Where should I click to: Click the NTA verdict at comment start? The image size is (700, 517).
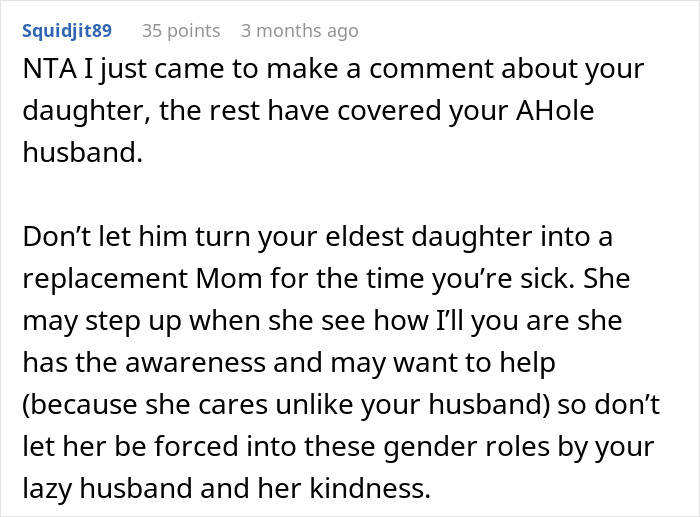(x=49, y=69)
